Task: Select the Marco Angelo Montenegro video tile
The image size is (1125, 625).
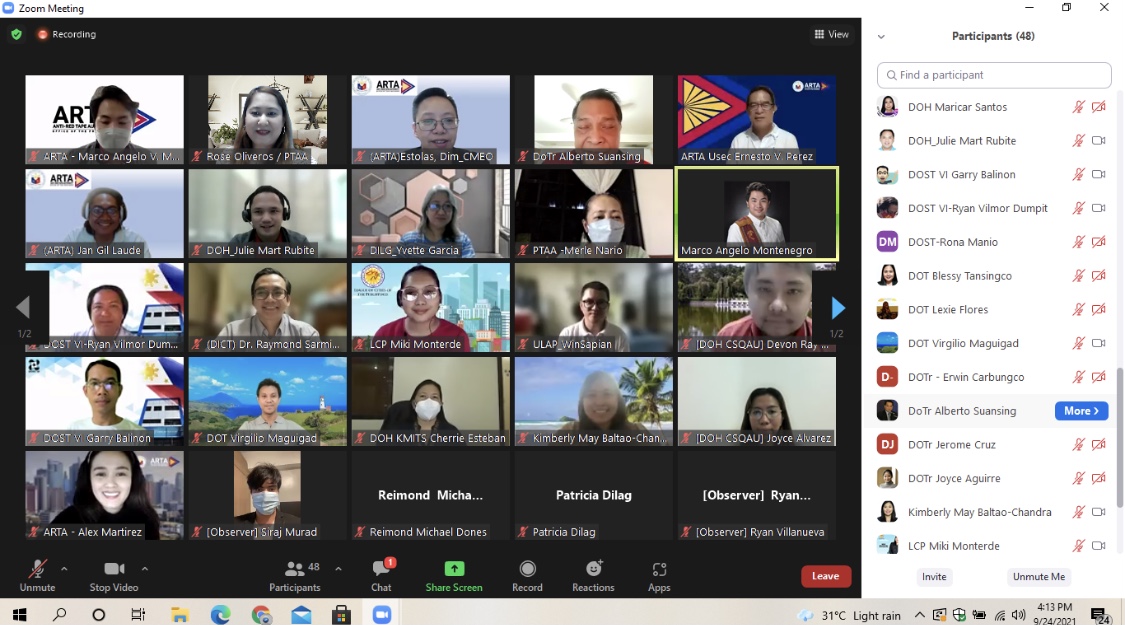Action: point(756,213)
